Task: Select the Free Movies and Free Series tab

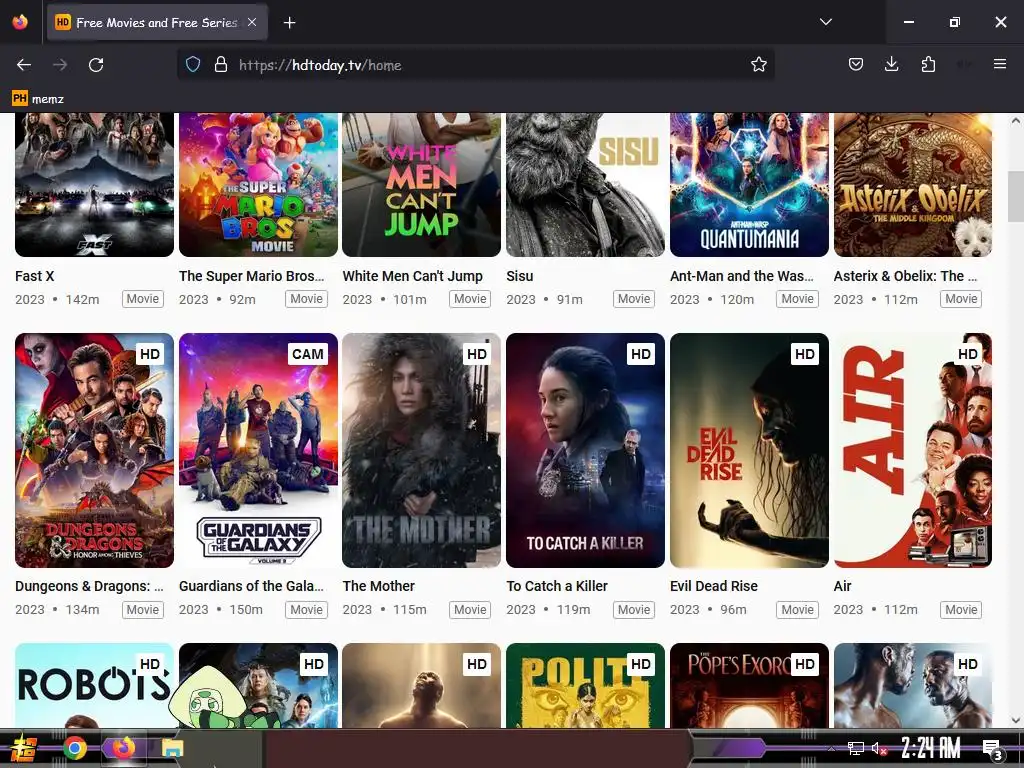Action: (157, 23)
